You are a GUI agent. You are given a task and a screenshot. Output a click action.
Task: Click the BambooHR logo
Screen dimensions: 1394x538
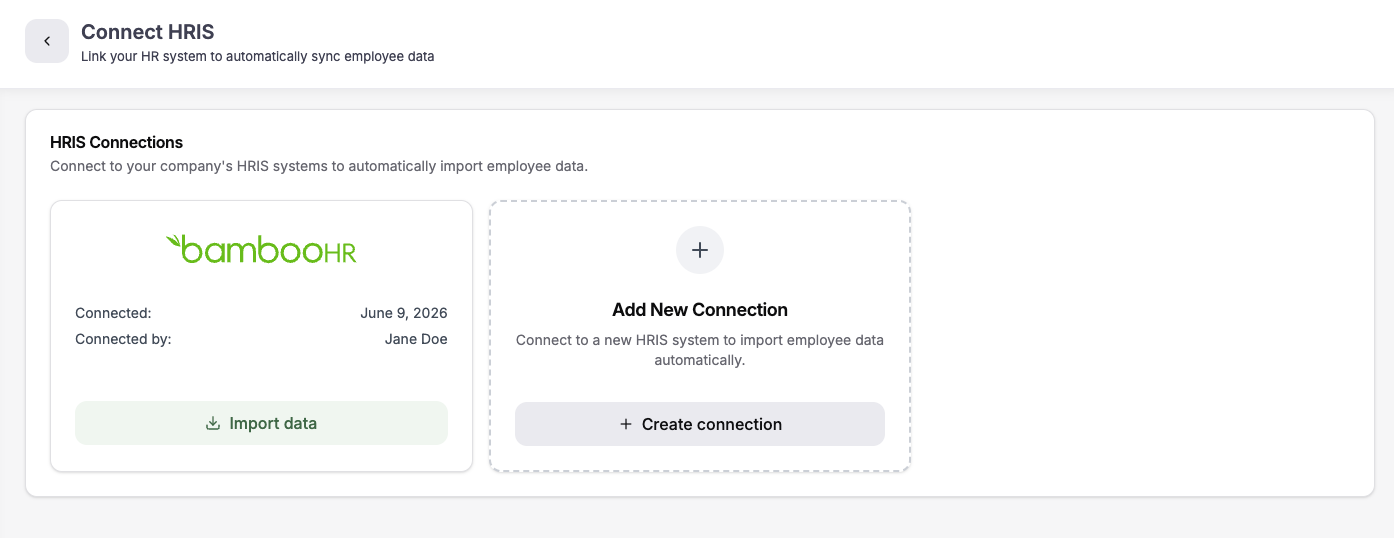pyautogui.click(x=261, y=249)
